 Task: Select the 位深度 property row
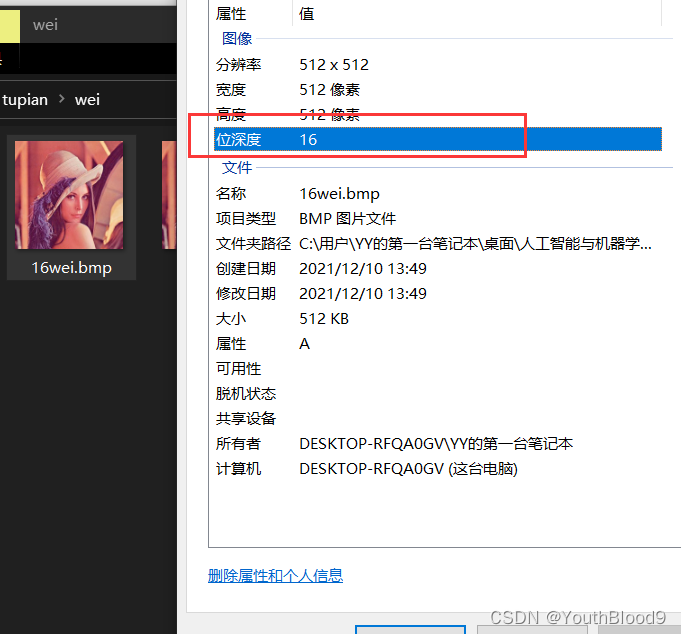click(438, 139)
